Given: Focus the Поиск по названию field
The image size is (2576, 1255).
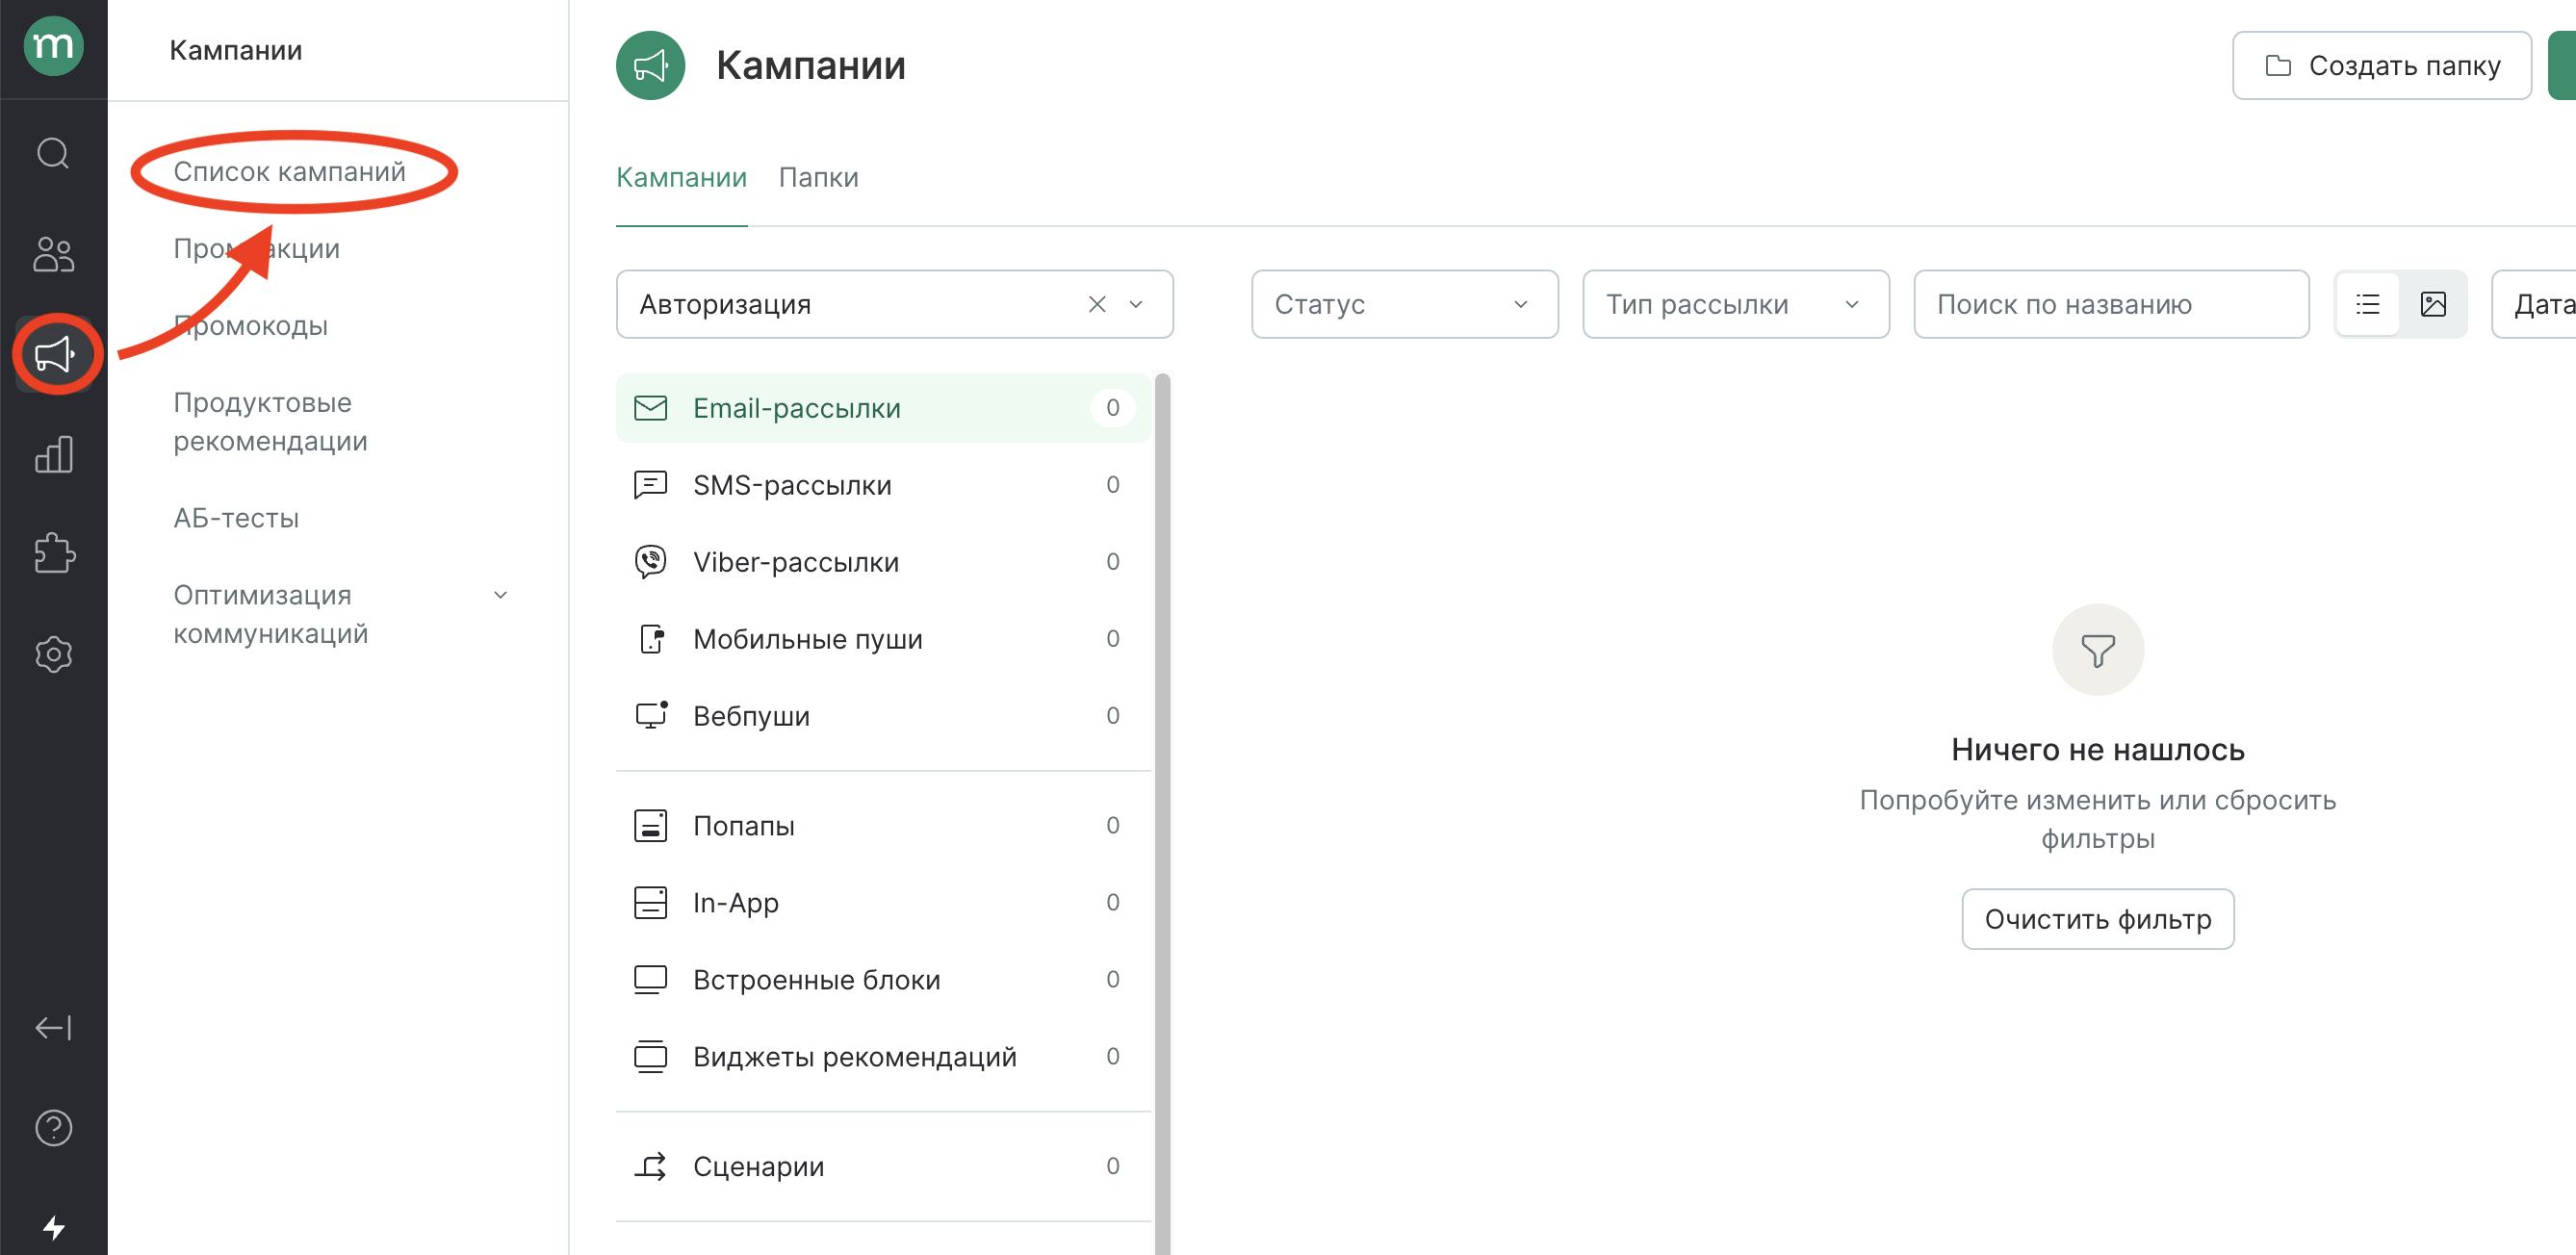Looking at the screenshot, I should point(2110,304).
